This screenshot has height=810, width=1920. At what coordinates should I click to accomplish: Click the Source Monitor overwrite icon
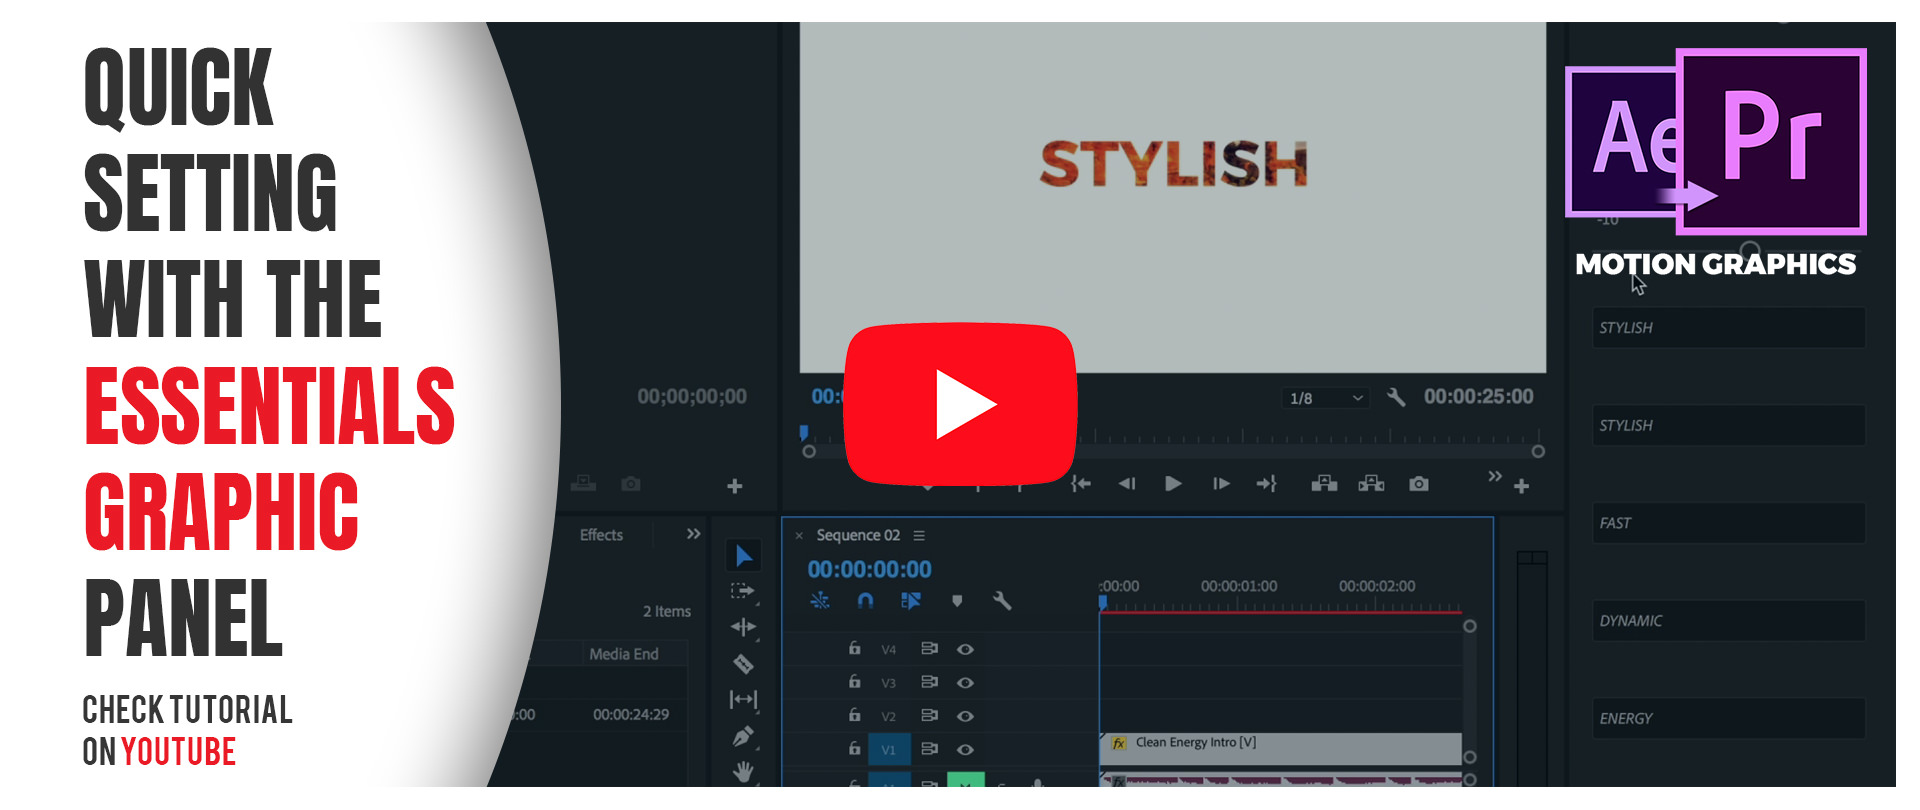583,484
